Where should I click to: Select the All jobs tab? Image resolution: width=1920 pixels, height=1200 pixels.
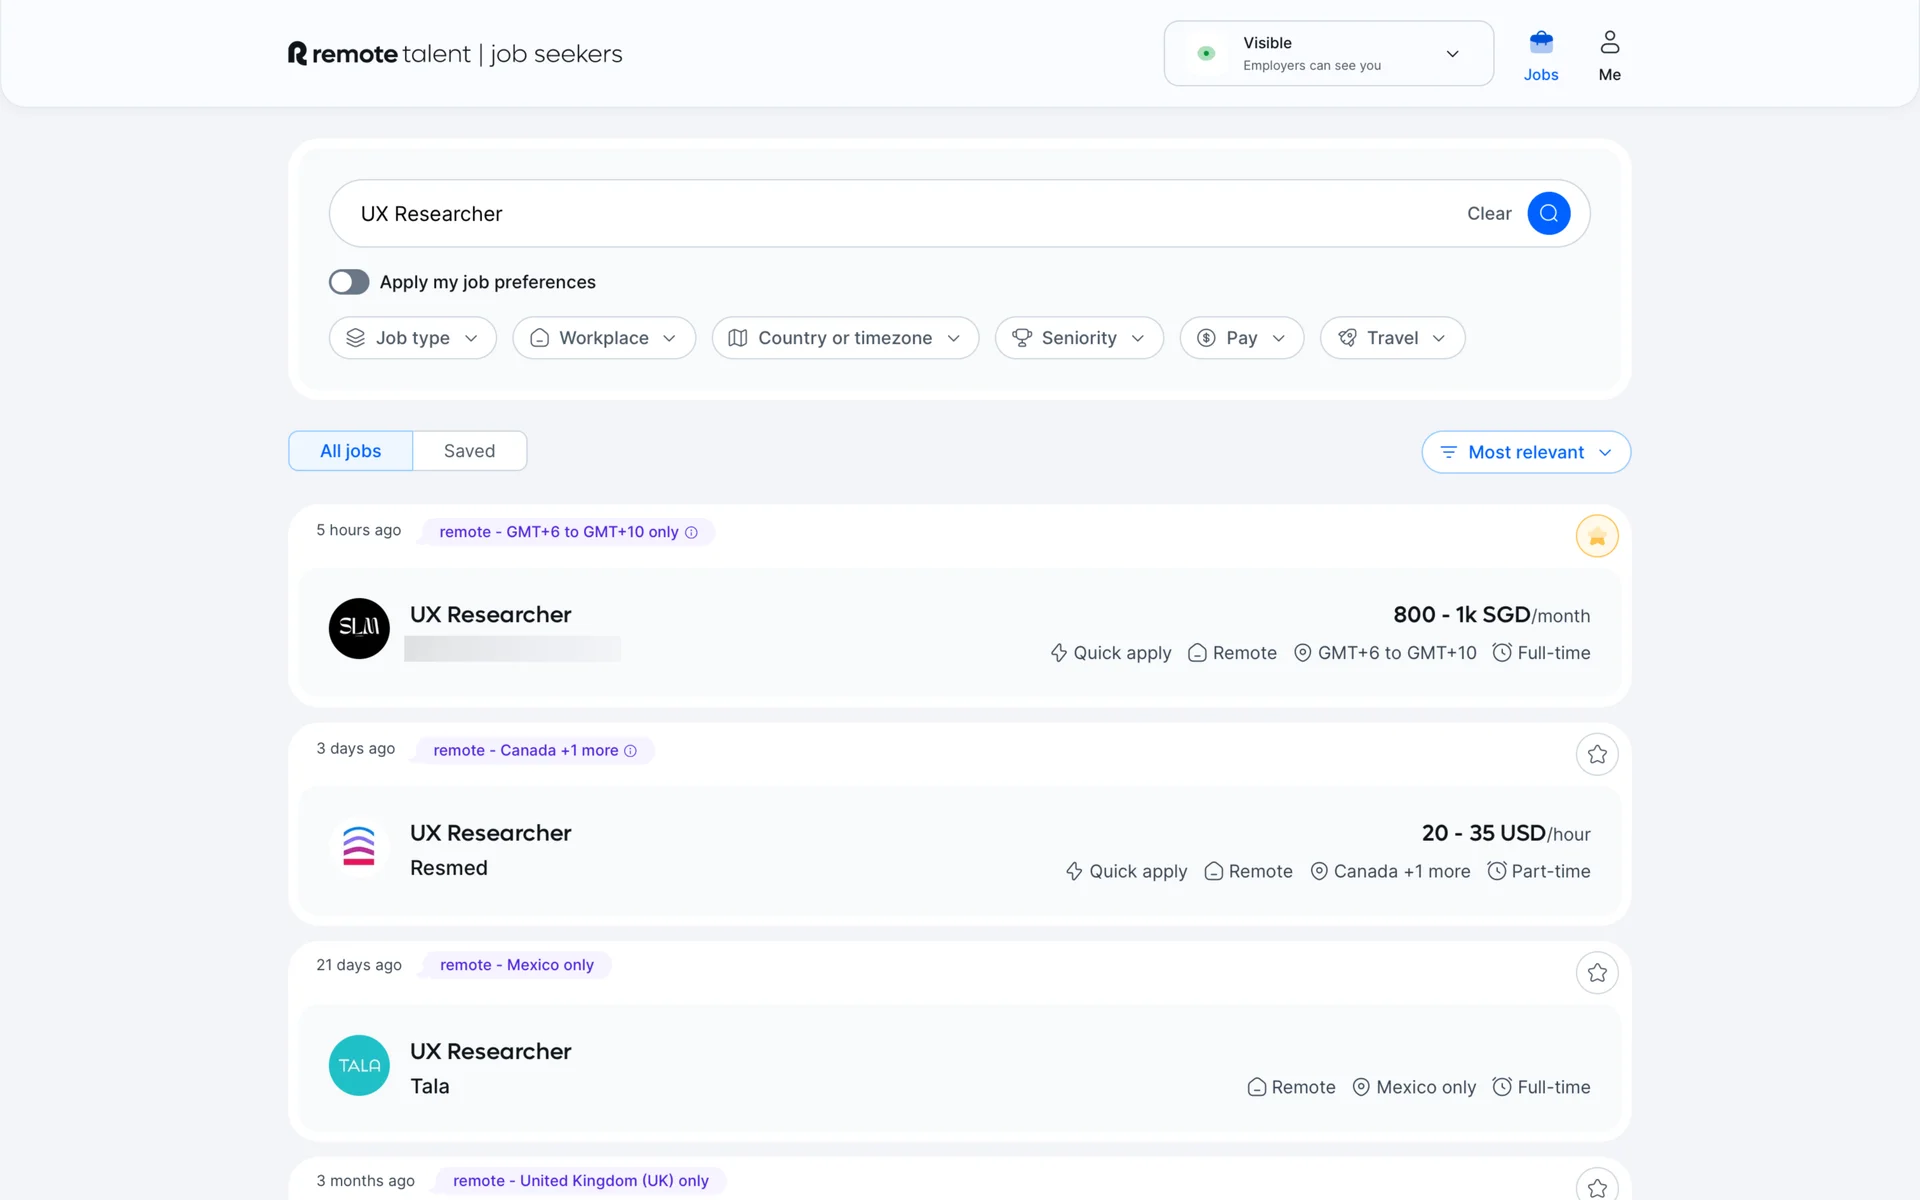[x=350, y=451]
